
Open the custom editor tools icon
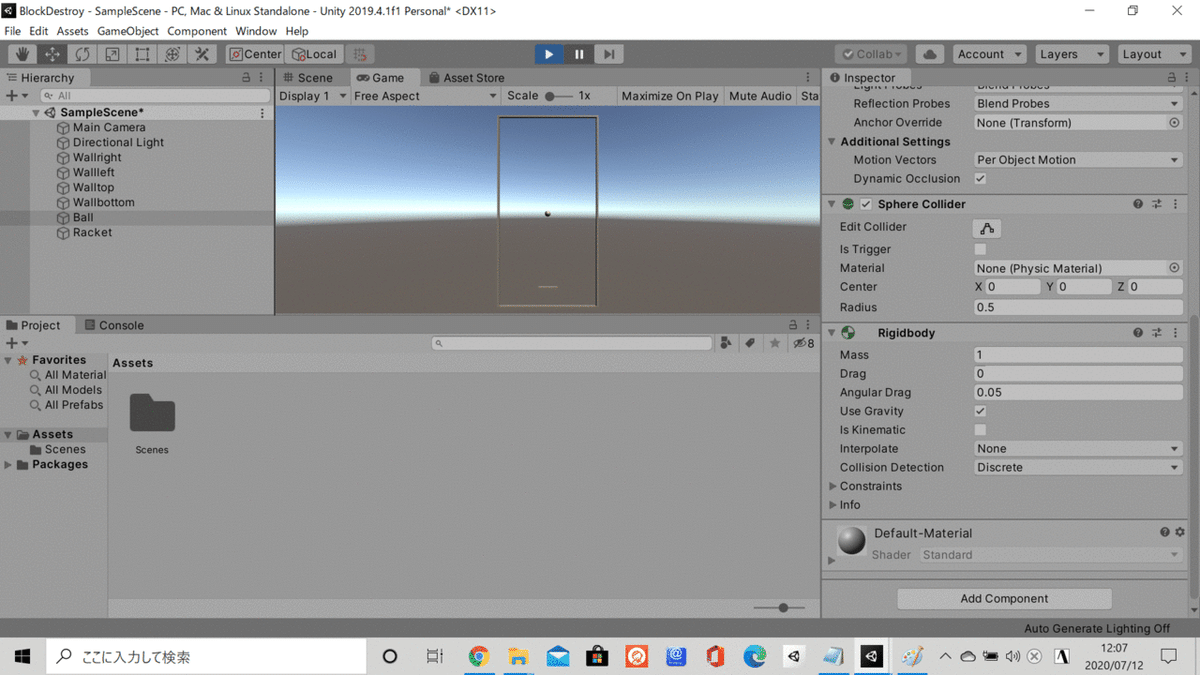point(202,54)
